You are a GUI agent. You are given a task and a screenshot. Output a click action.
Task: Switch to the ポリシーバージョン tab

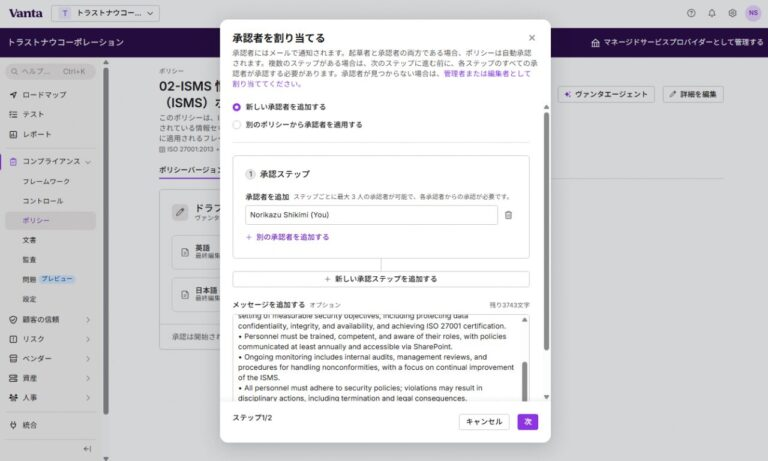coord(190,170)
